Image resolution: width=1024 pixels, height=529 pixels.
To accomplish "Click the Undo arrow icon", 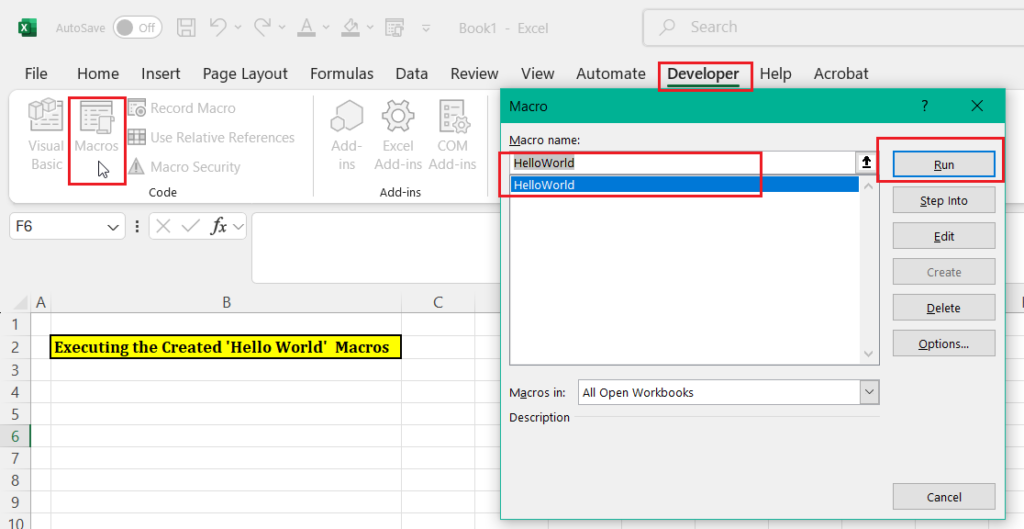I will click(218, 28).
